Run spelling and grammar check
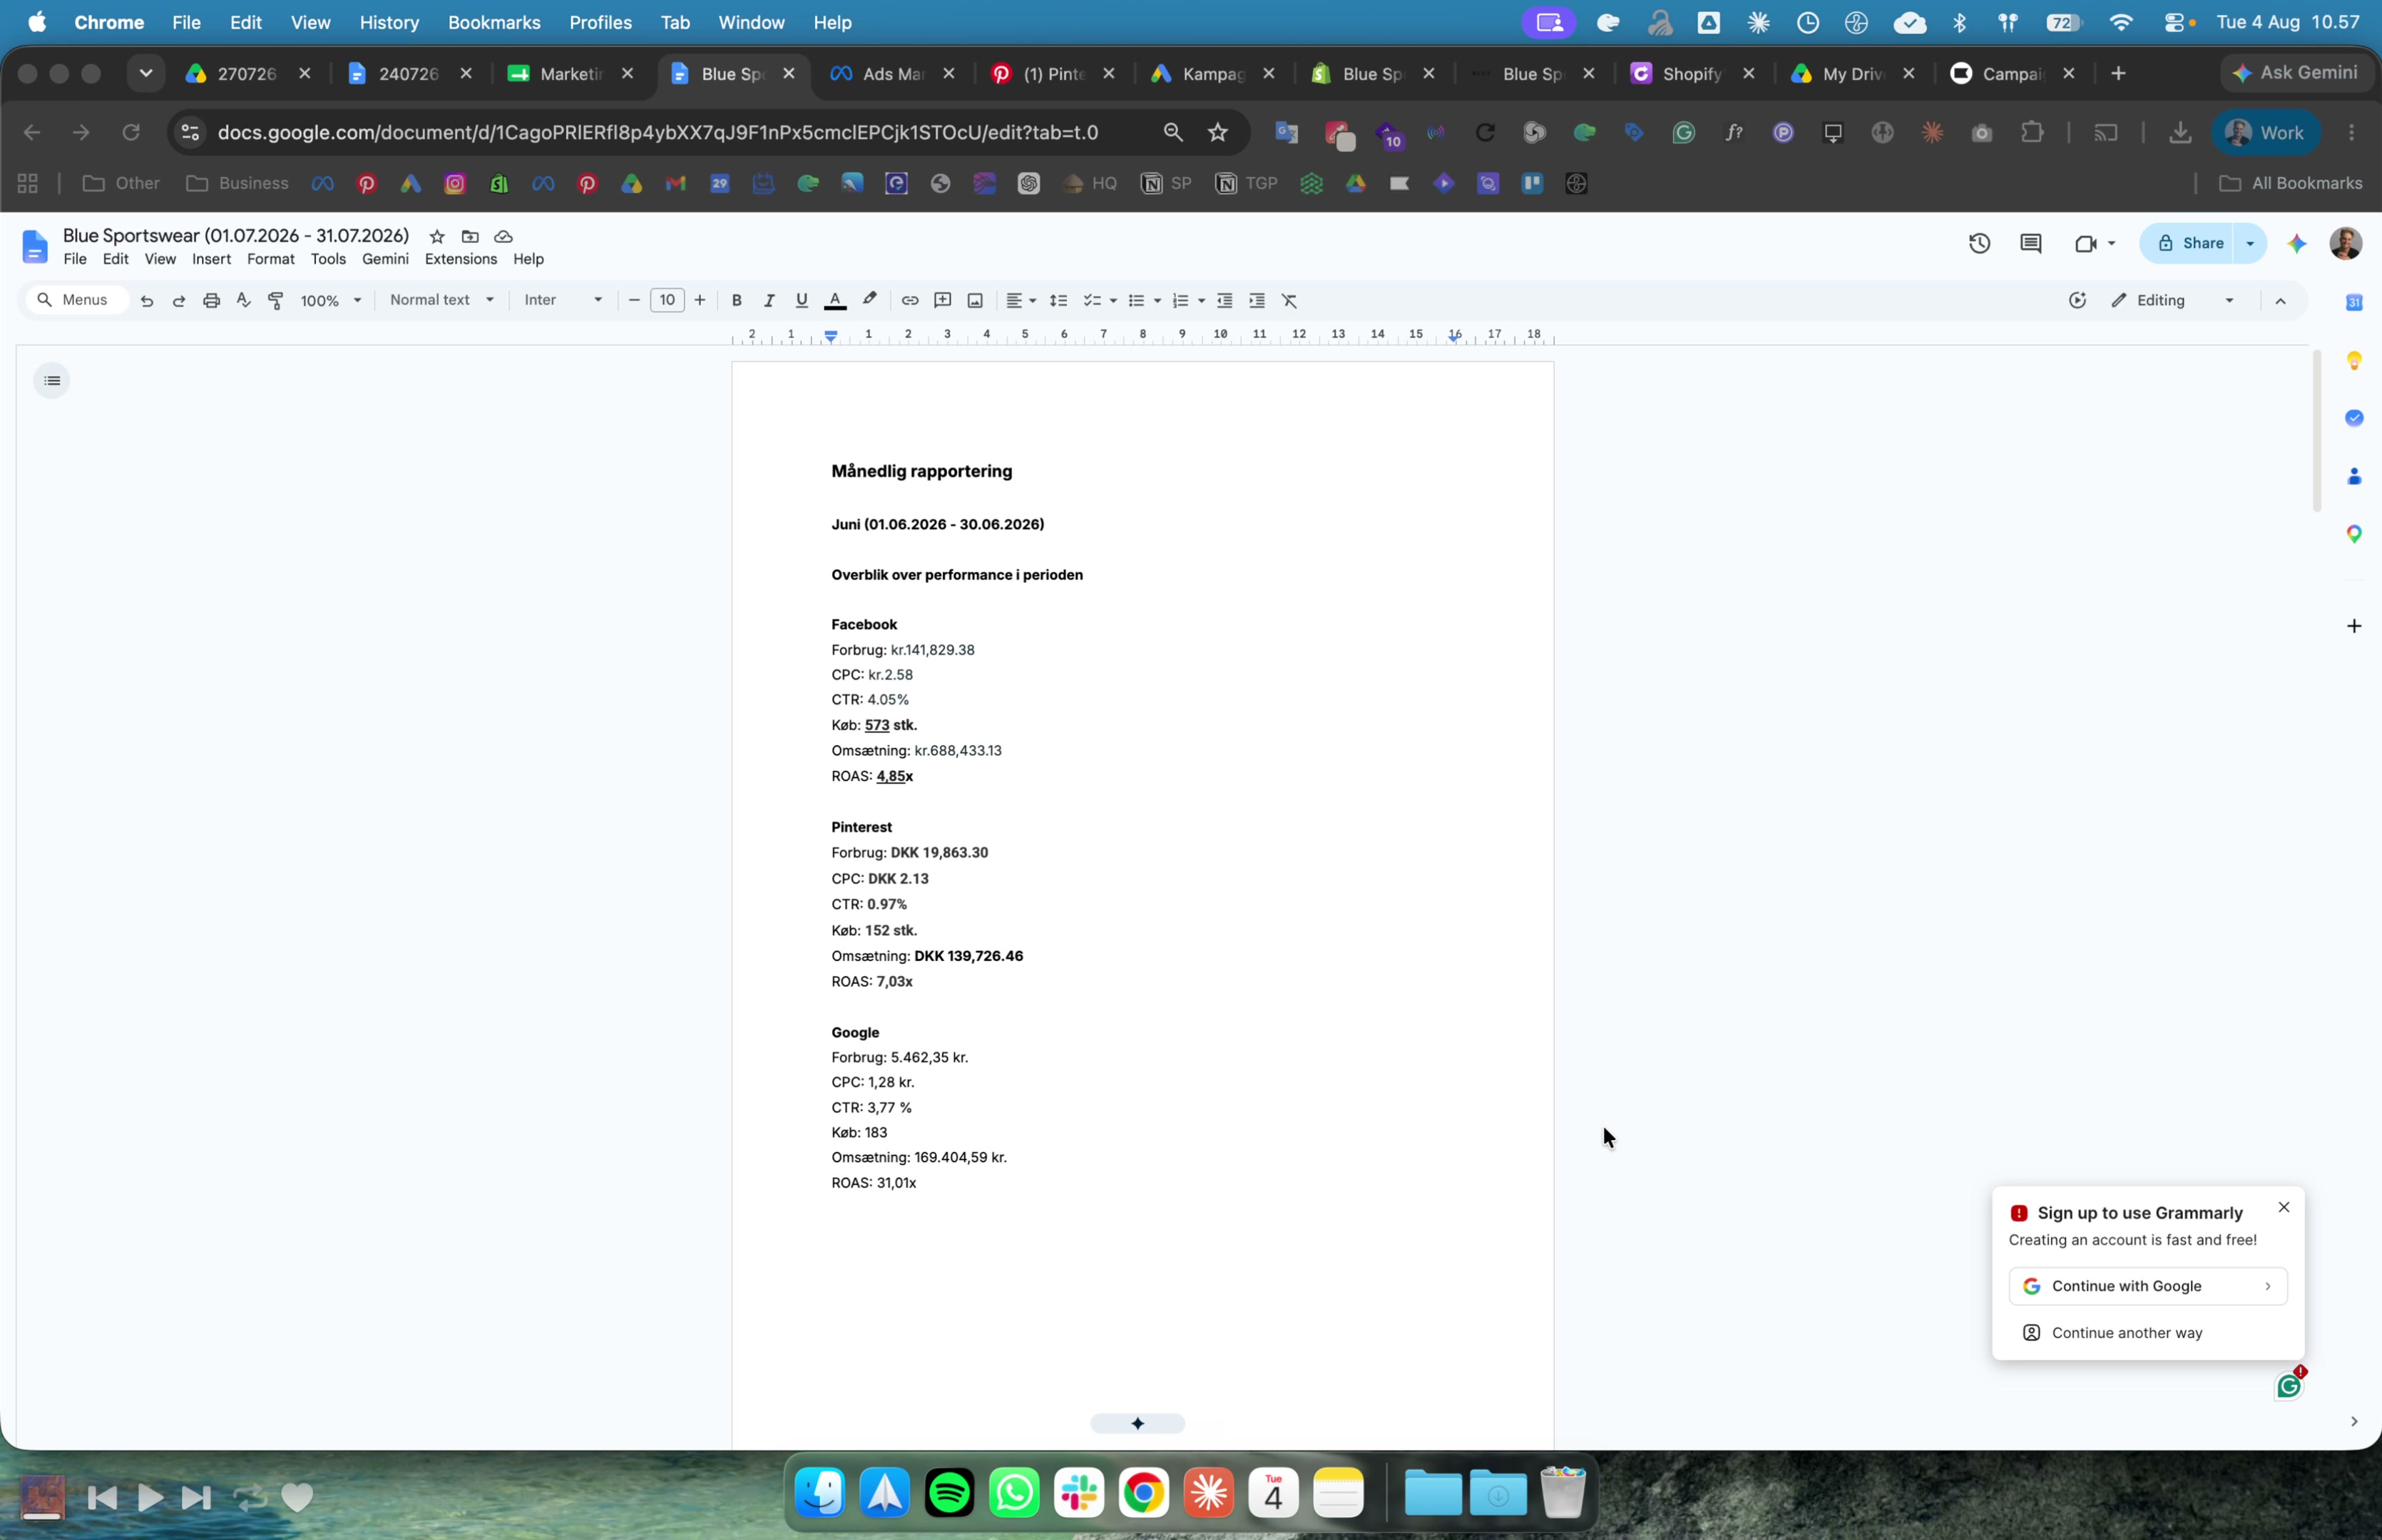 click(243, 300)
